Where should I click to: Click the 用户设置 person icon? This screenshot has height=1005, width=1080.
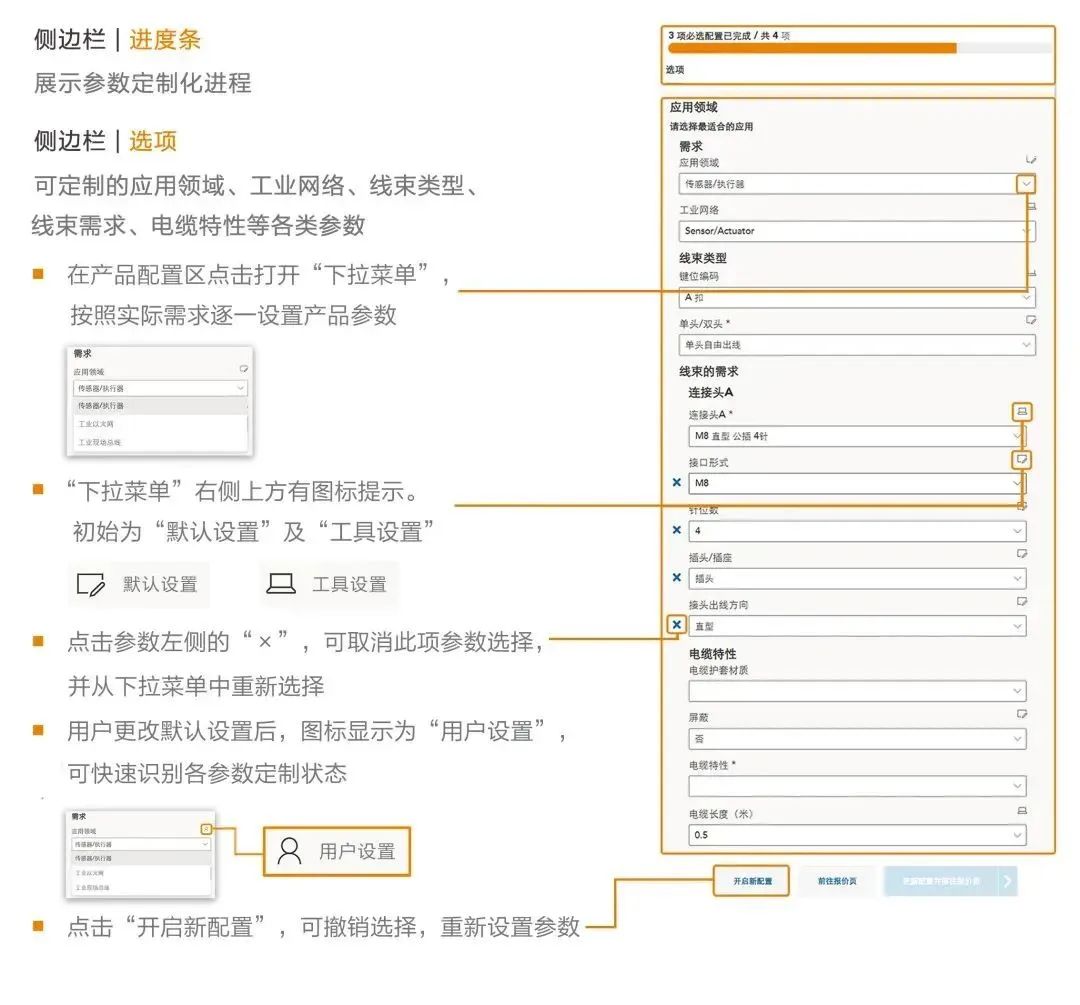point(289,851)
